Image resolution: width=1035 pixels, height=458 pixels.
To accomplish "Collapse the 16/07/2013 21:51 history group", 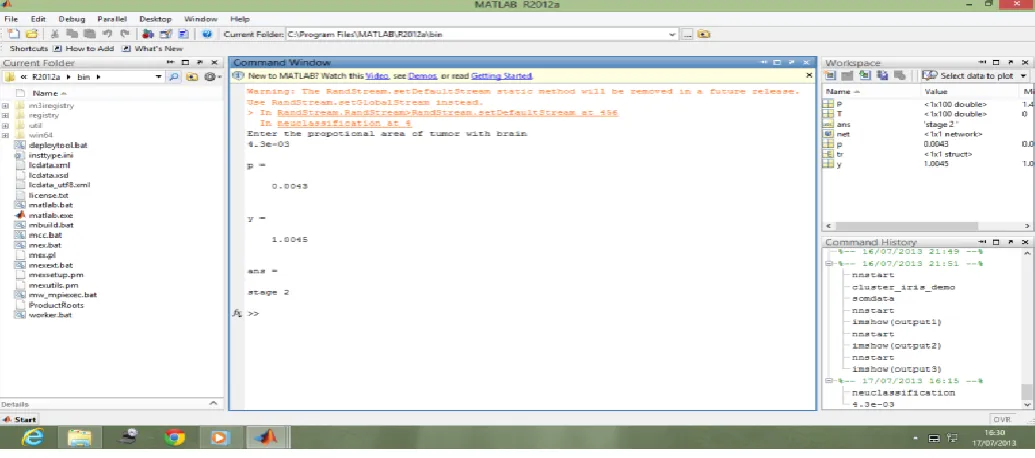I will pyautogui.click(x=829, y=263).
